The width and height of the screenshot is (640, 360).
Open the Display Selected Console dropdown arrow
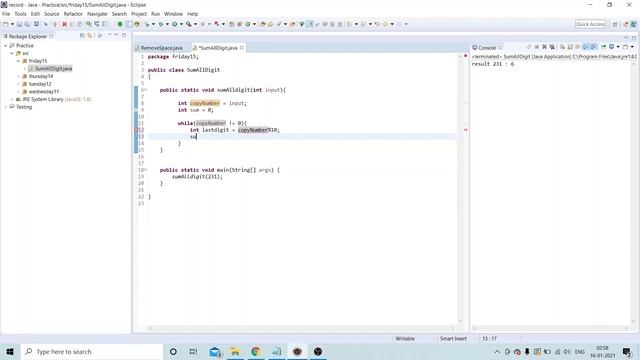tap(618, 47)
